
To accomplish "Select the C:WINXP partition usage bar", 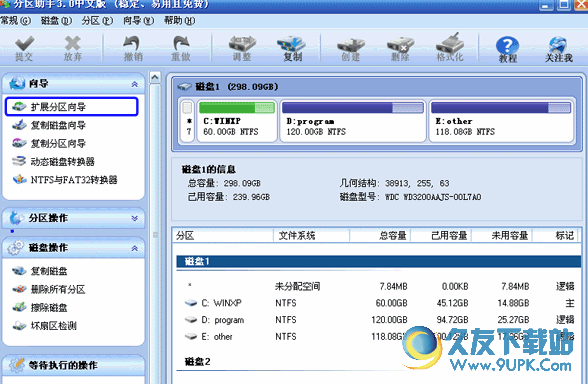I will pos(237,108).
